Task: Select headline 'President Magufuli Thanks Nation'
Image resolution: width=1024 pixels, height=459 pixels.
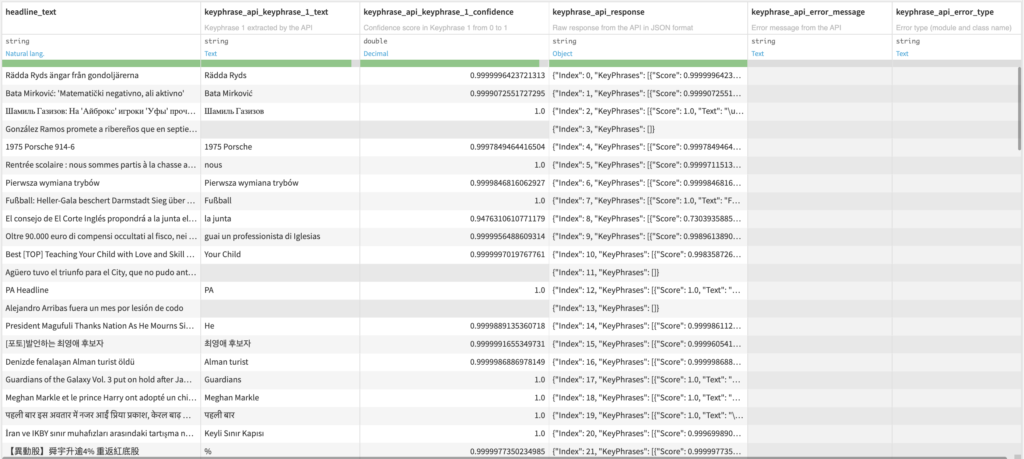Action: coord(101,325)
